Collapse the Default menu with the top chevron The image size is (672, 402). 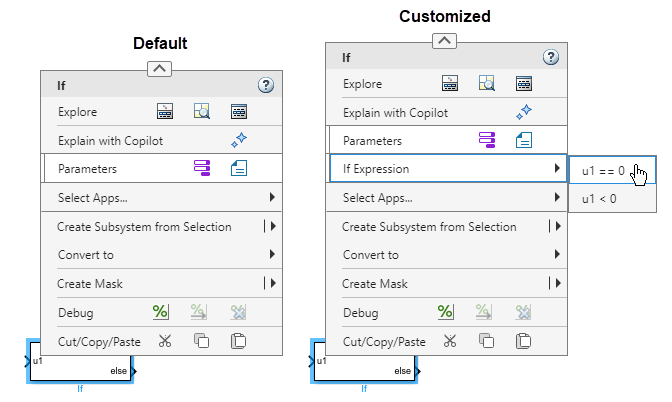click(x=159, y=69)
